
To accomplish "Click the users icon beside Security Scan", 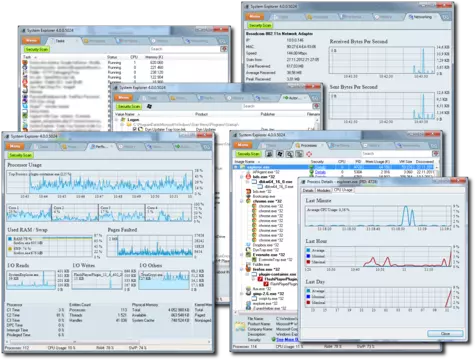I will pos(269,154).
